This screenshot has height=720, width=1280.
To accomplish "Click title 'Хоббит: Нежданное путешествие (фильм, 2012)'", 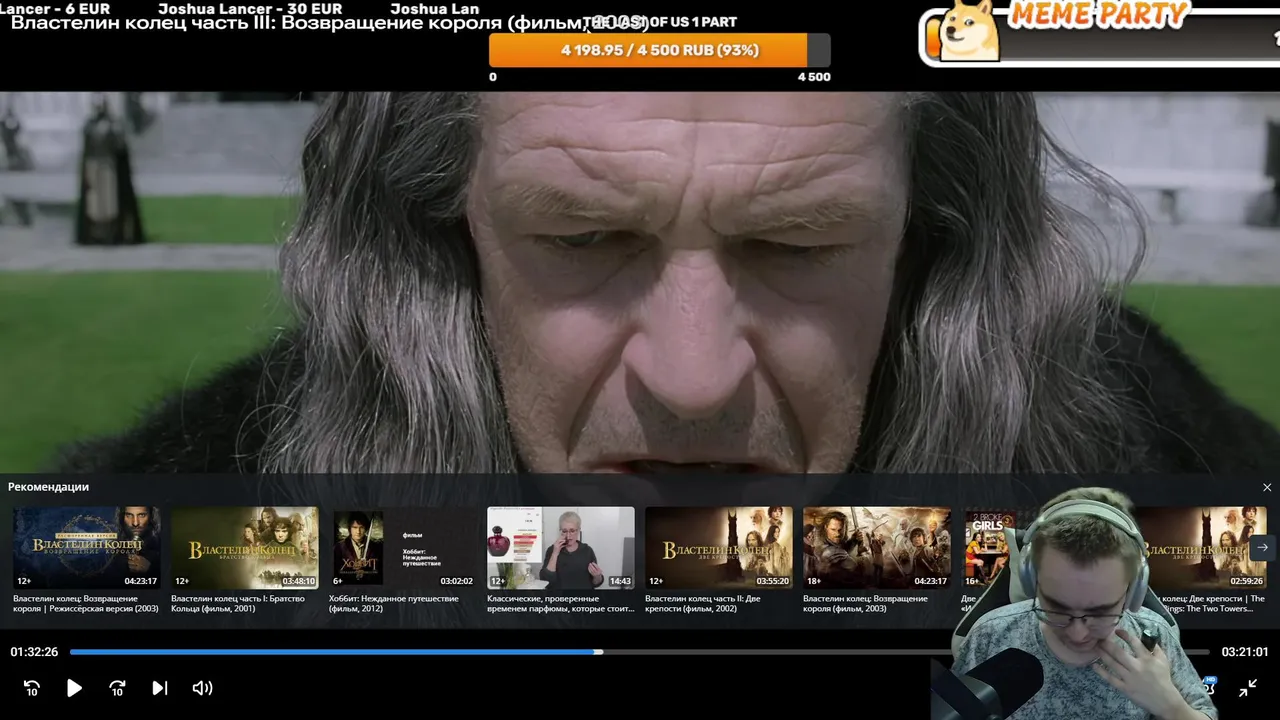I will [394, 603].
